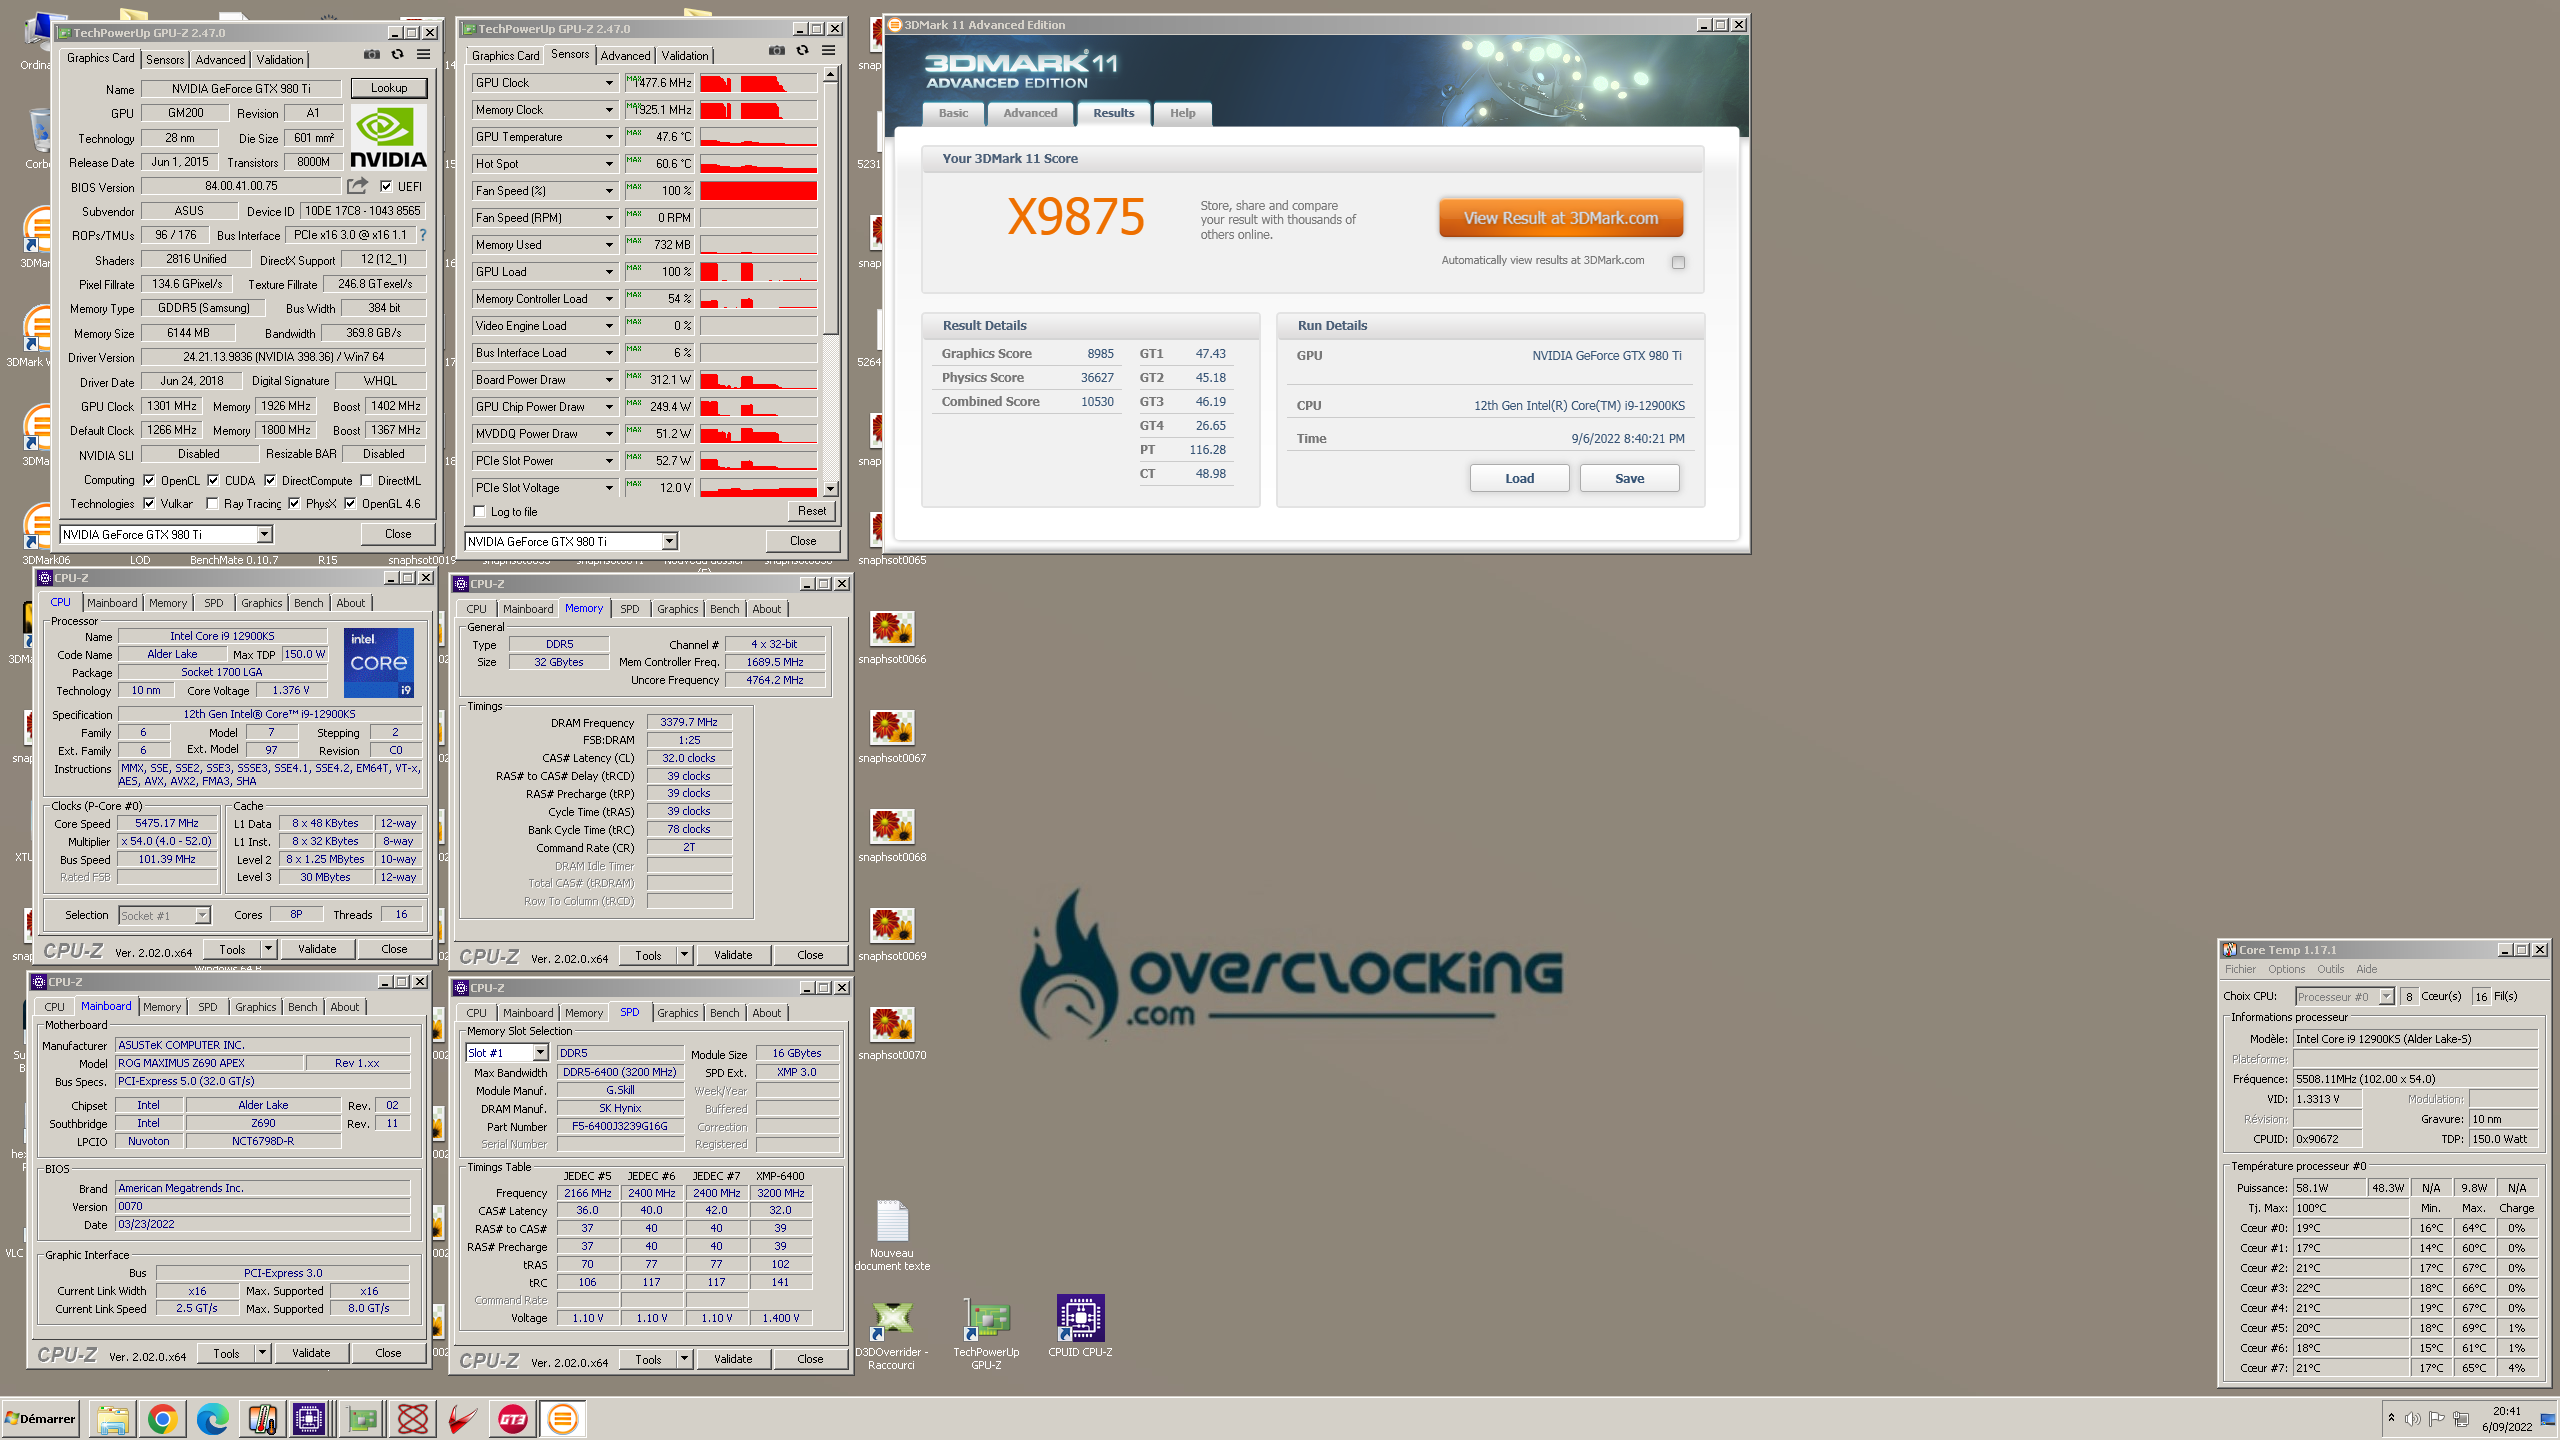The height and width of the screenshot is (1440, 2560).
Task: Open GPU selector dropdown in GPU-Z Graphics Card window
Action: [265, 534]
